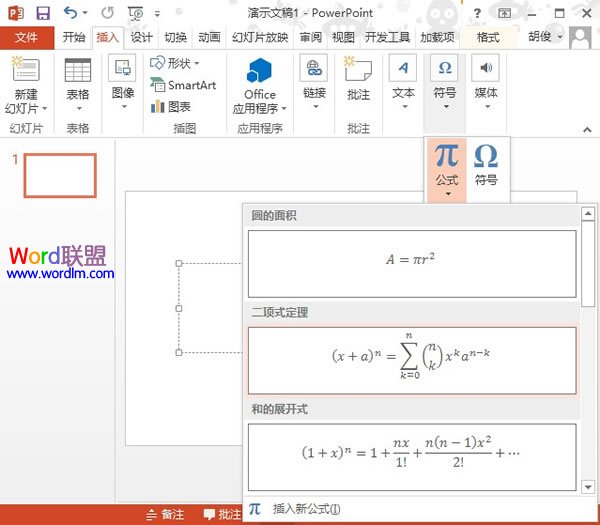Screen dimensions: 600x525
Task: Open Ribbon Display Options icon
Action: 504,13
